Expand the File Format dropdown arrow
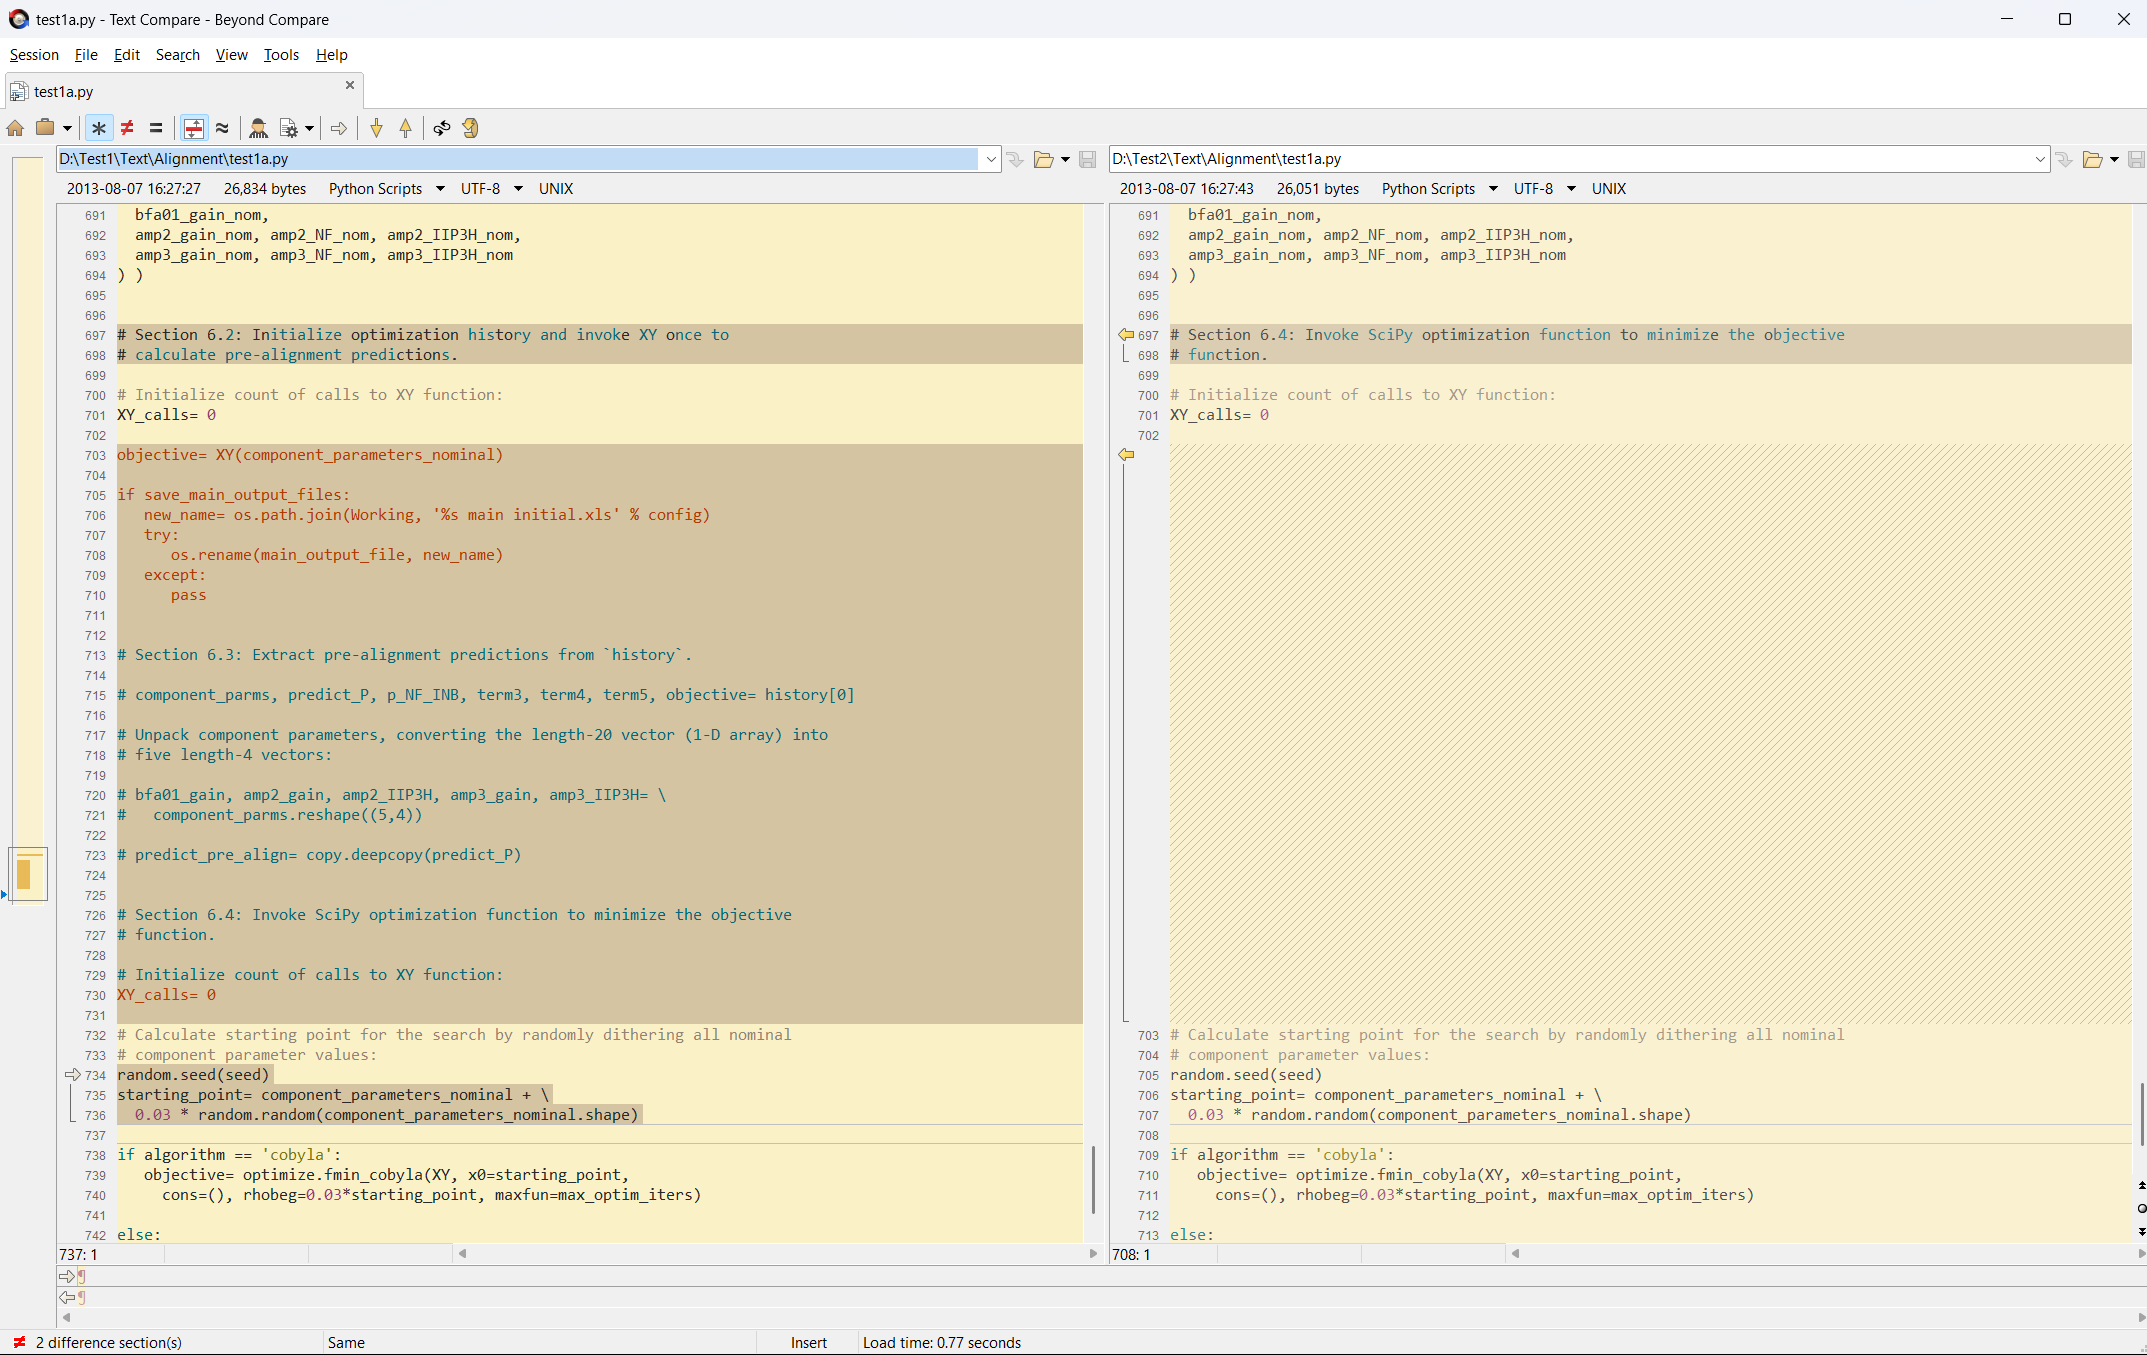The width and height of the screenshot is (2147, 1355). click(x=309, y=128)
